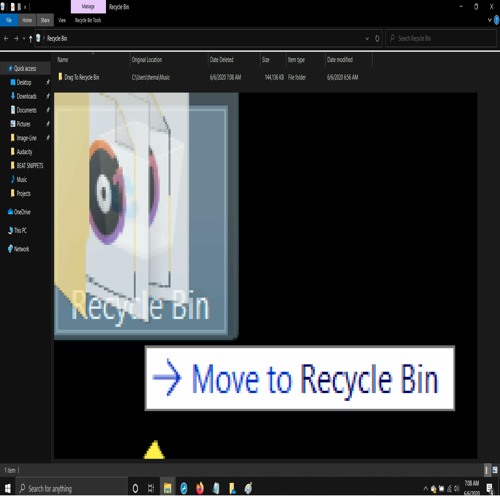
Task: Click the New folder quick access toolbar icon
Action: [x=19, y=7]
